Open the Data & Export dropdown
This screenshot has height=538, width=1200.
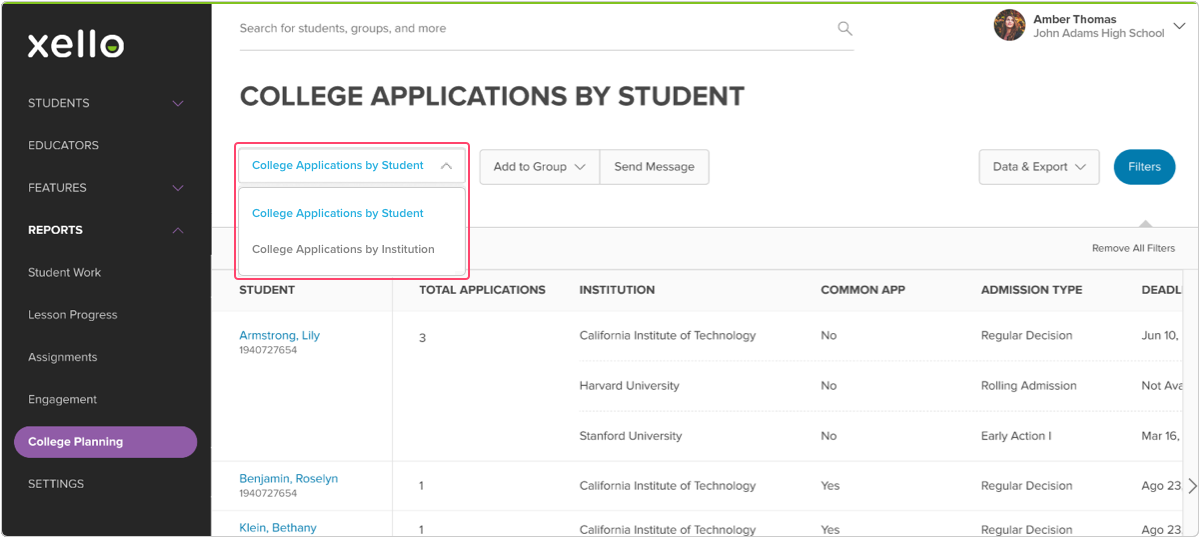(x=1039, y=167)
